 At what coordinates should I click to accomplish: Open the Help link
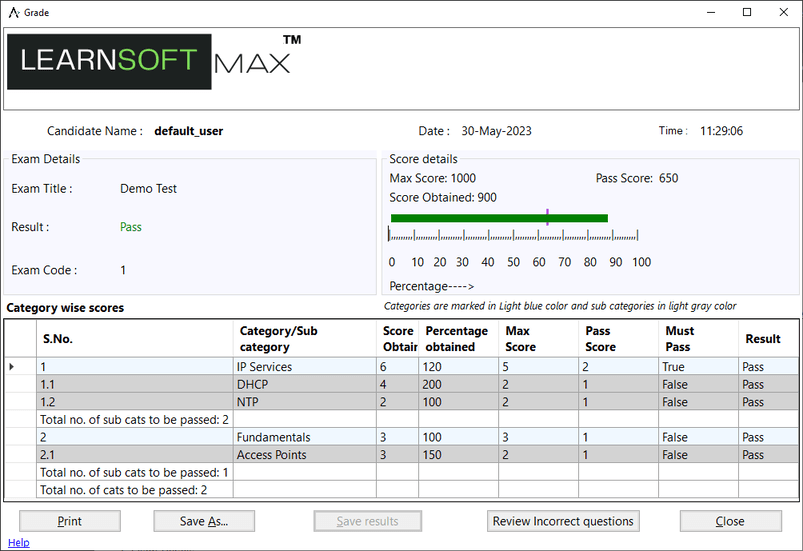coord(18,543)
